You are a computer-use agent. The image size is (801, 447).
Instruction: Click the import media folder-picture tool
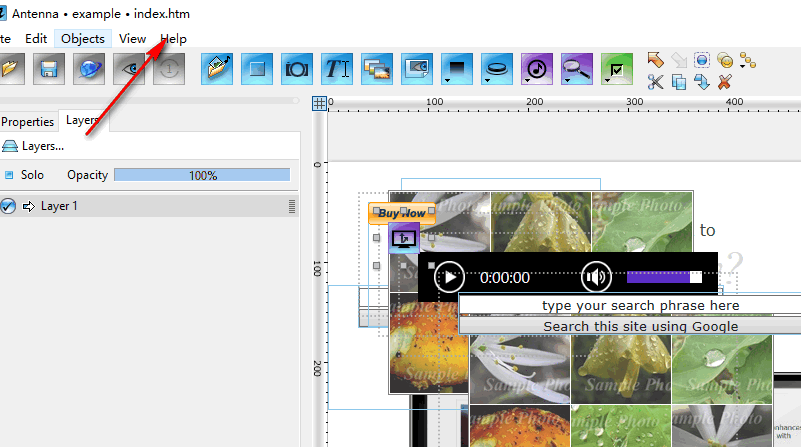coord(217,69)
